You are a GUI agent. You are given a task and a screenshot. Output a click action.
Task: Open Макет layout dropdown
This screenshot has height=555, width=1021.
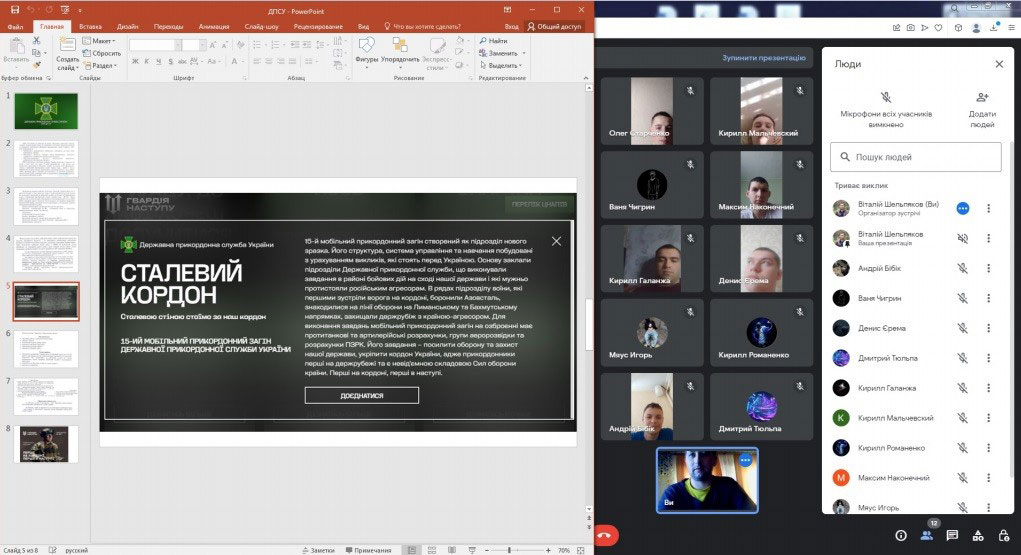pyautogui.click(x=100, y=41)
